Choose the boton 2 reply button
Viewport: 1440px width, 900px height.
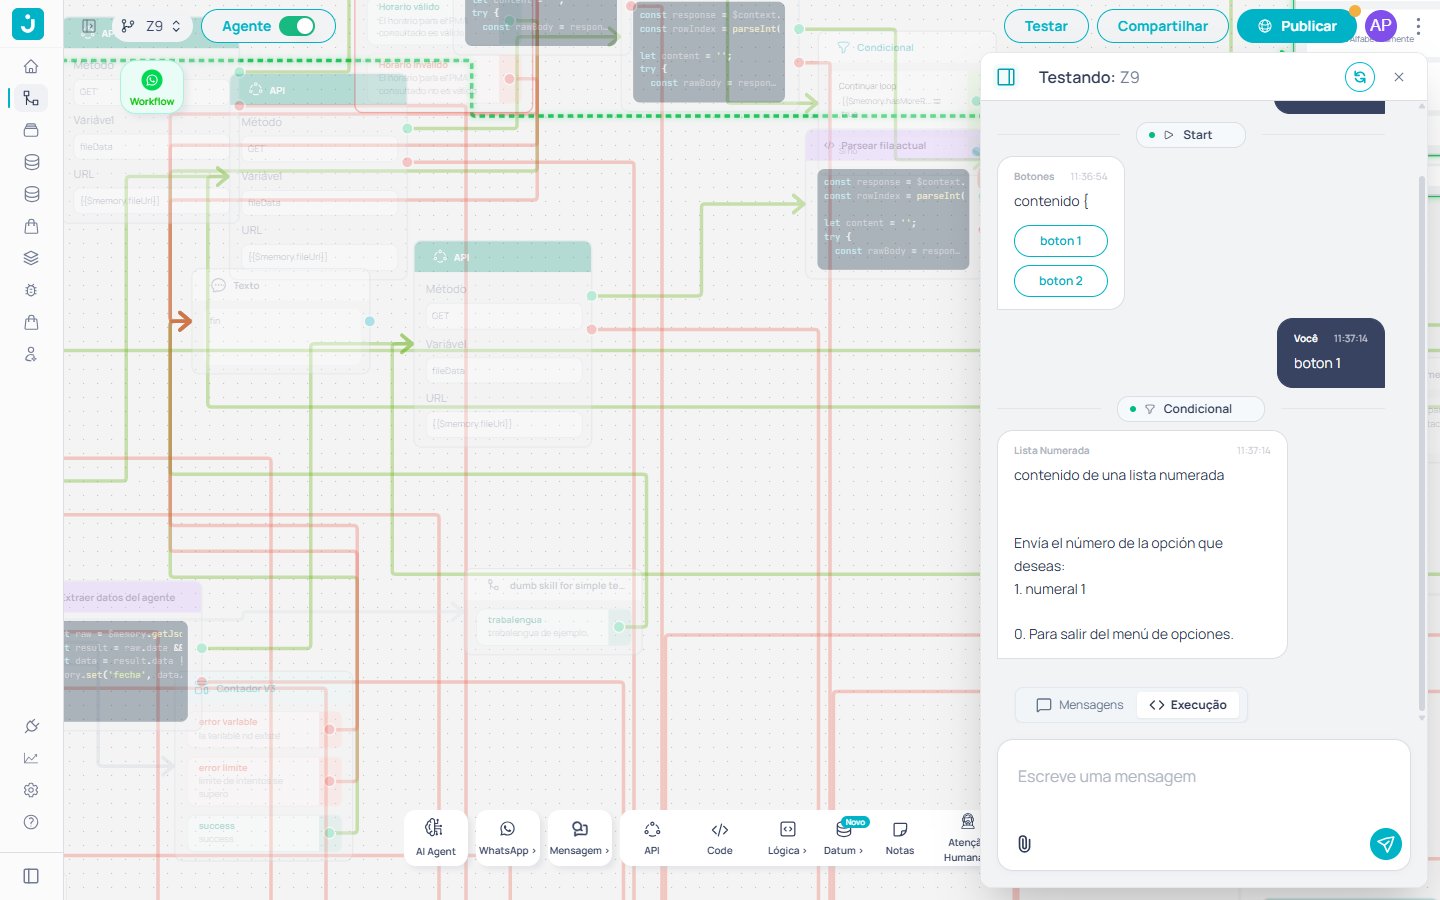pos(1061,281)
